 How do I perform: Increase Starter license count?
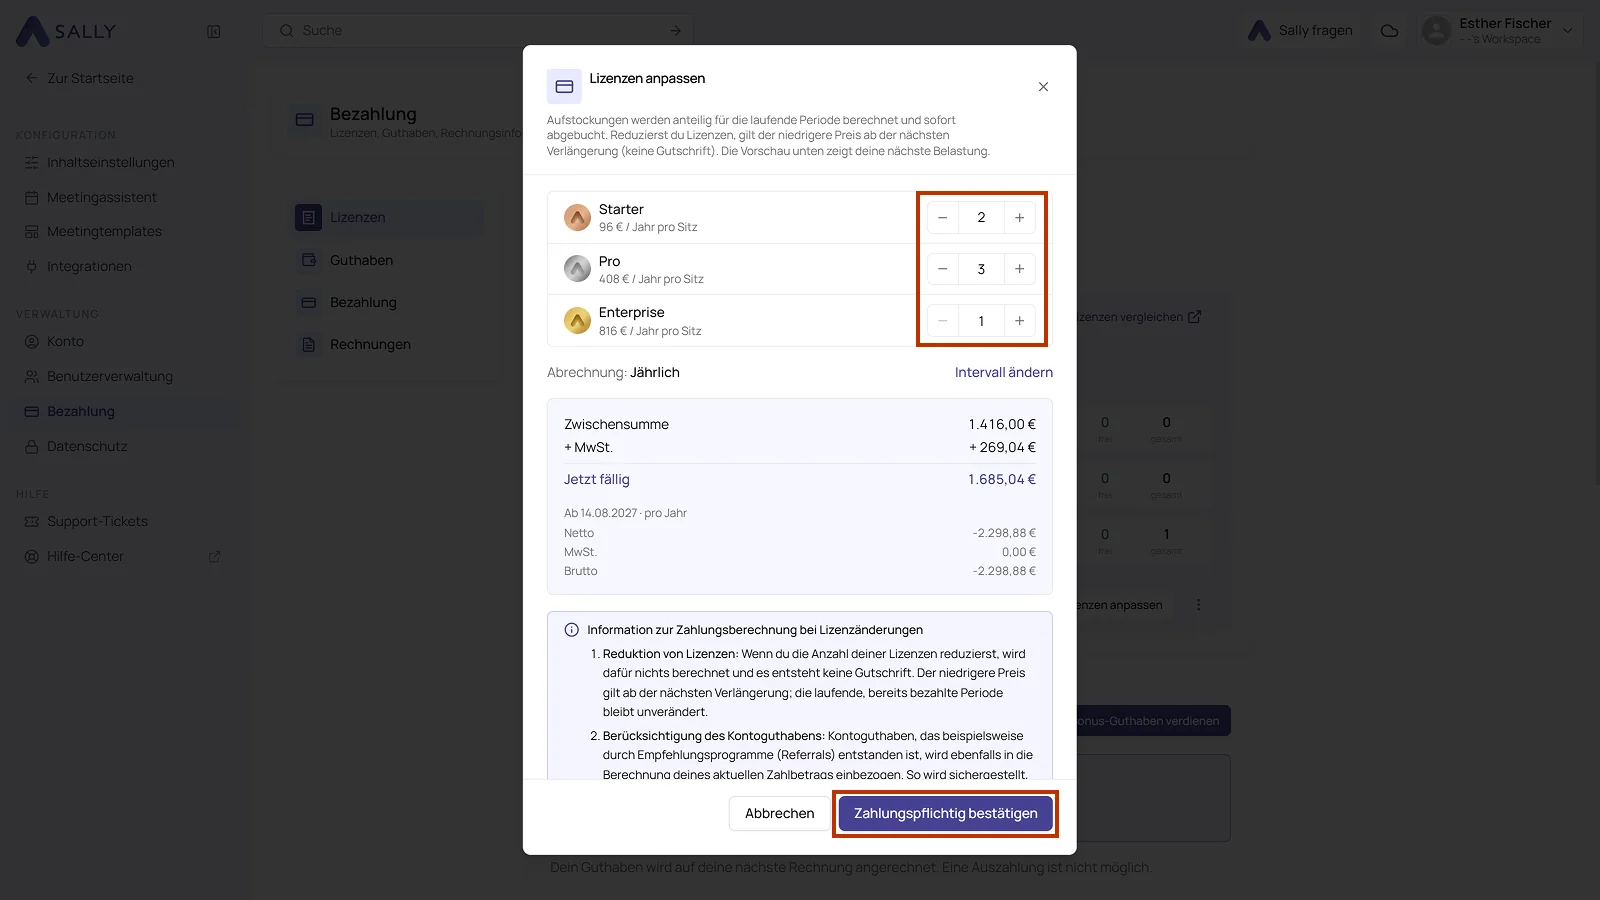pyautogui.click(x=1019, y=217)
